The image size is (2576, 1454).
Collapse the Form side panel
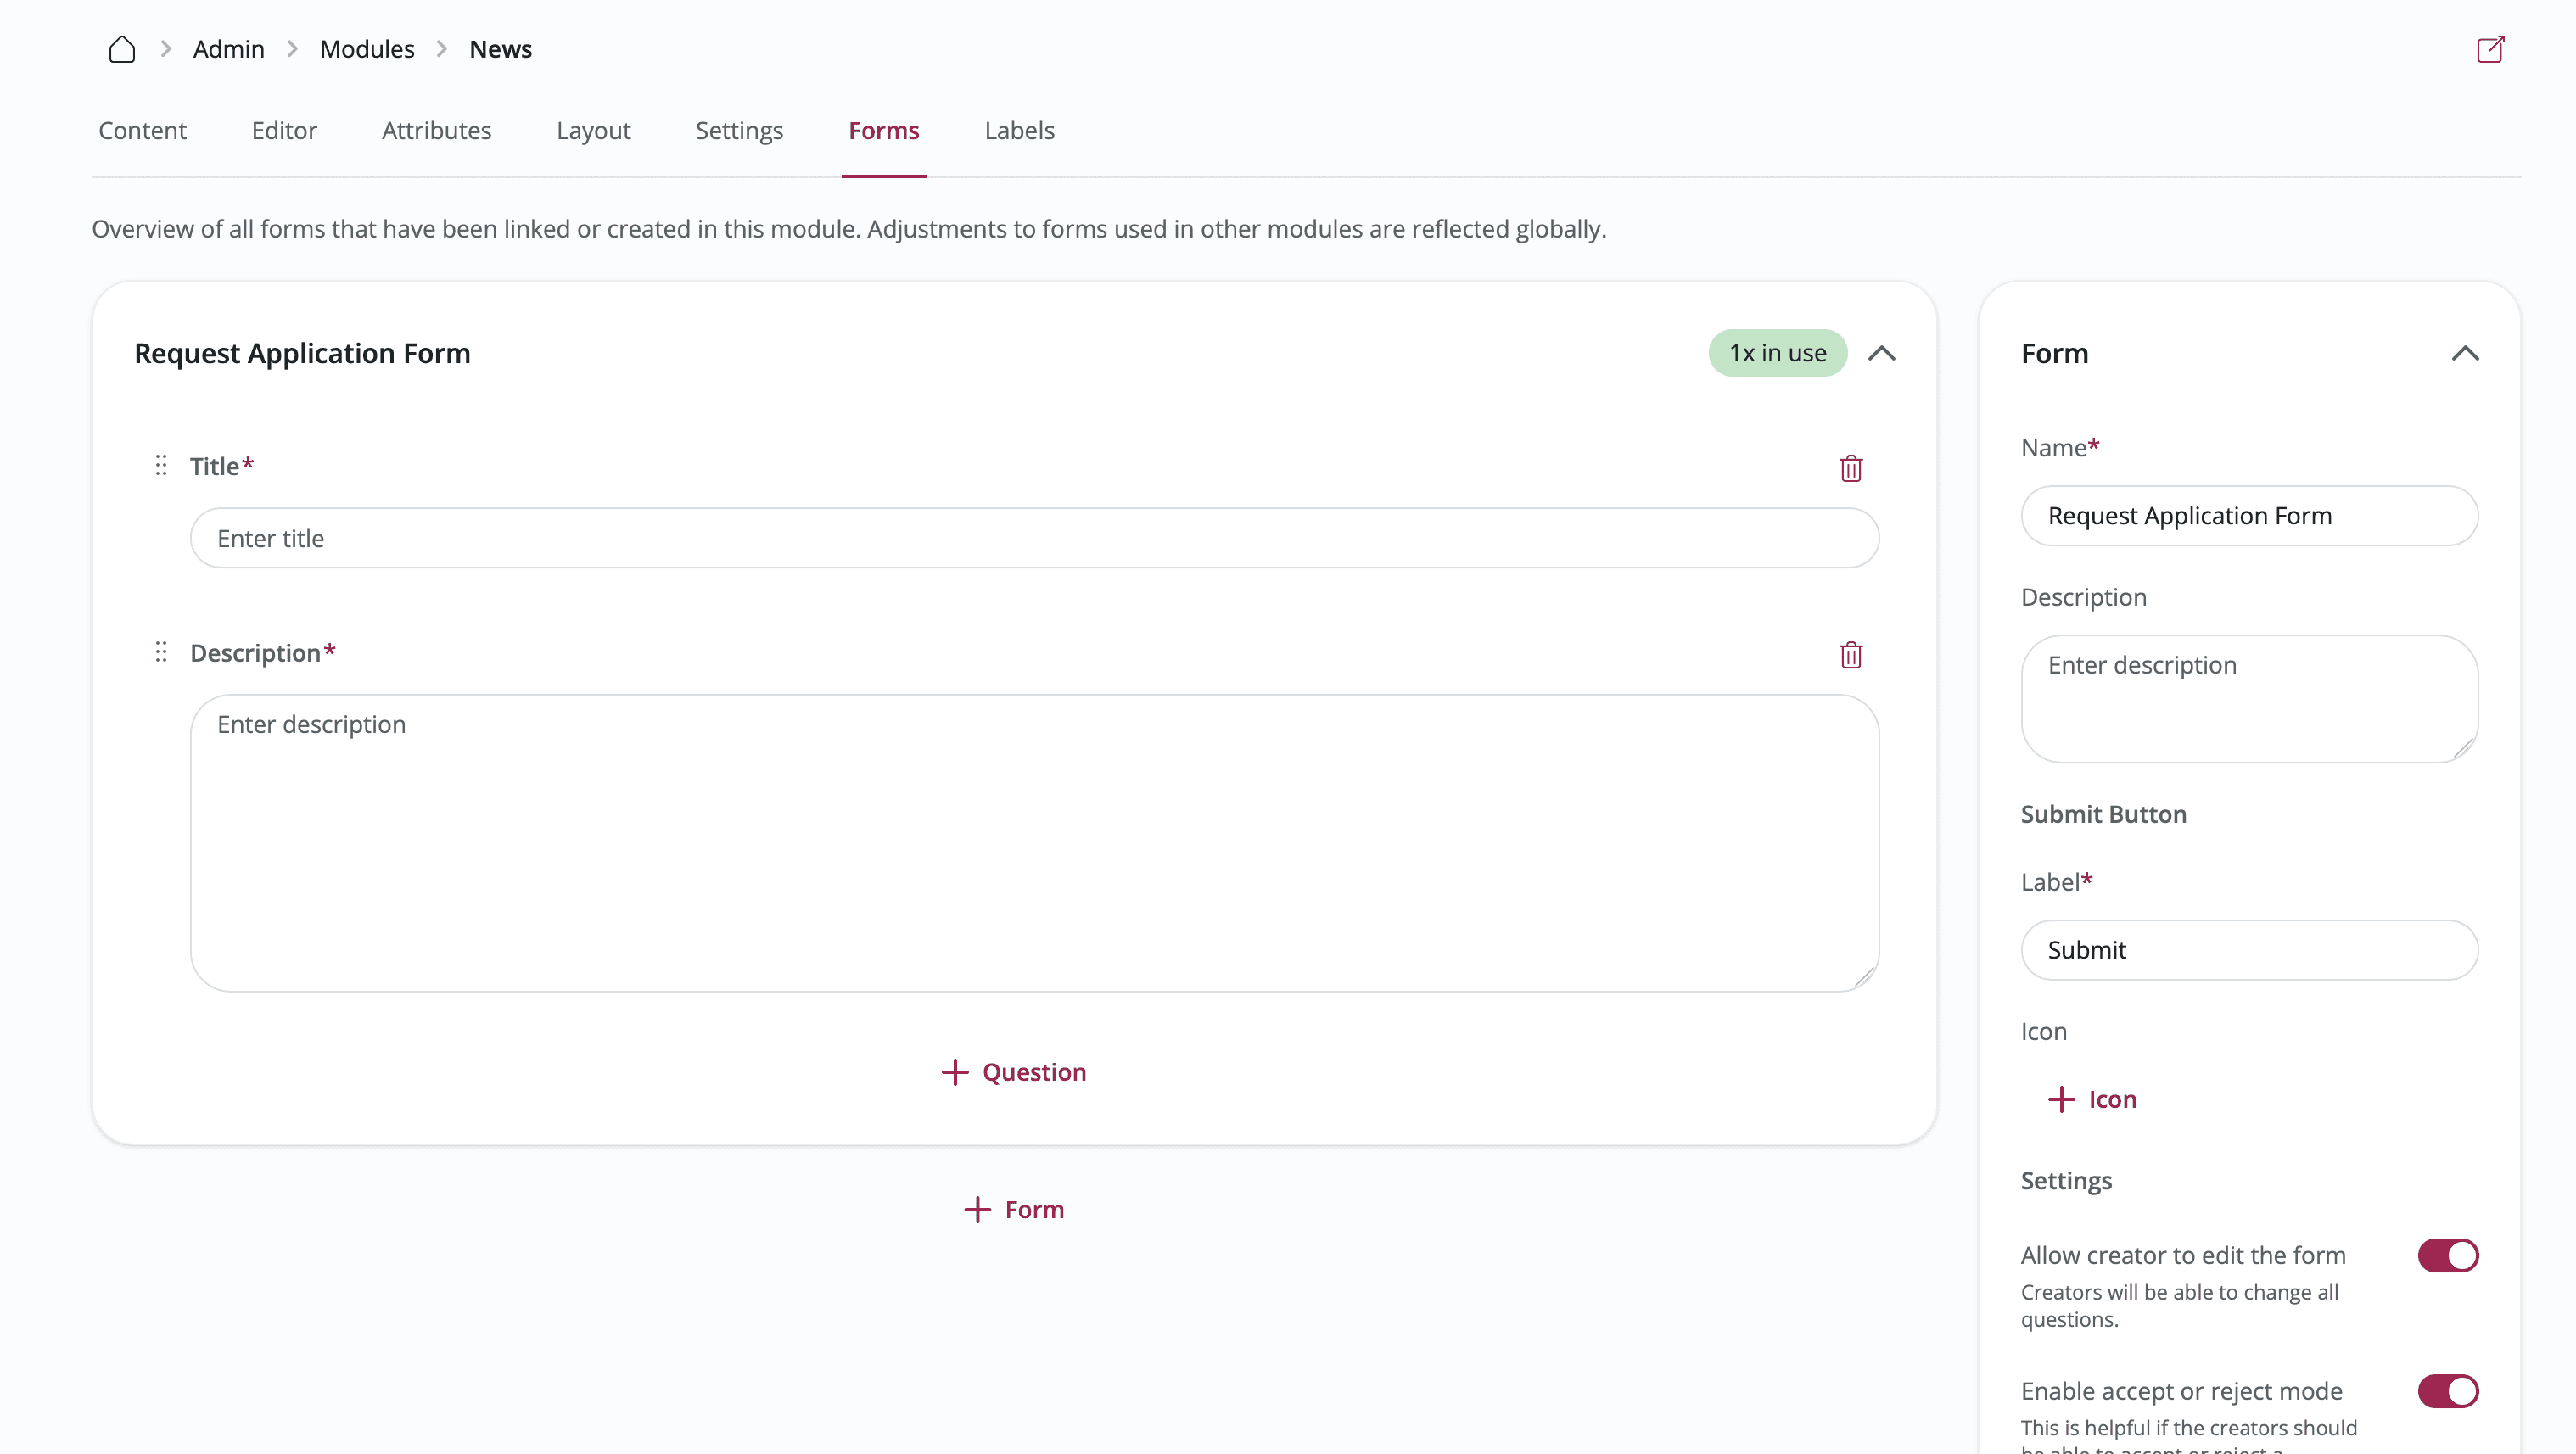pyautogui.click(x=2464, y=353)
